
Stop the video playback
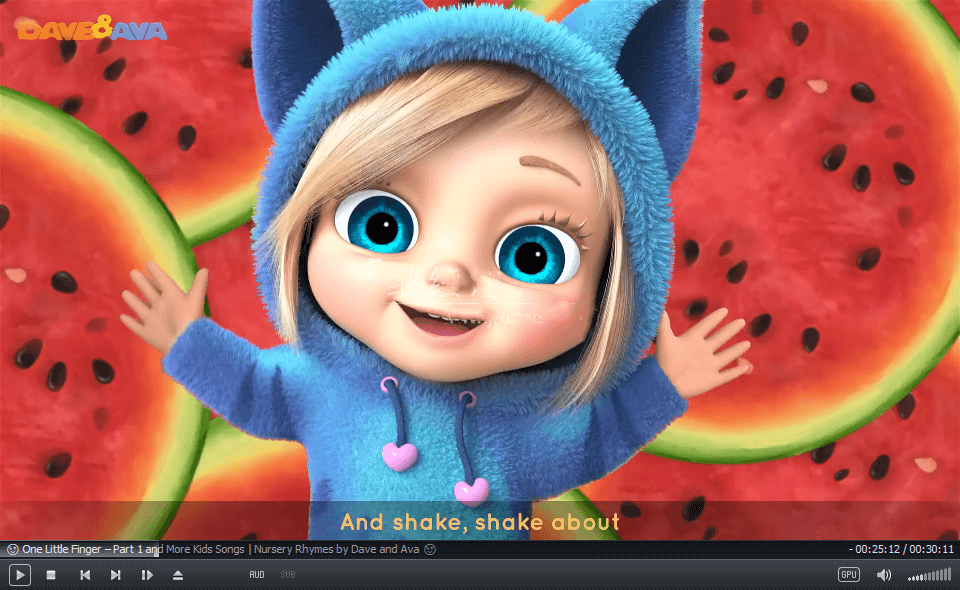point(51,575)
